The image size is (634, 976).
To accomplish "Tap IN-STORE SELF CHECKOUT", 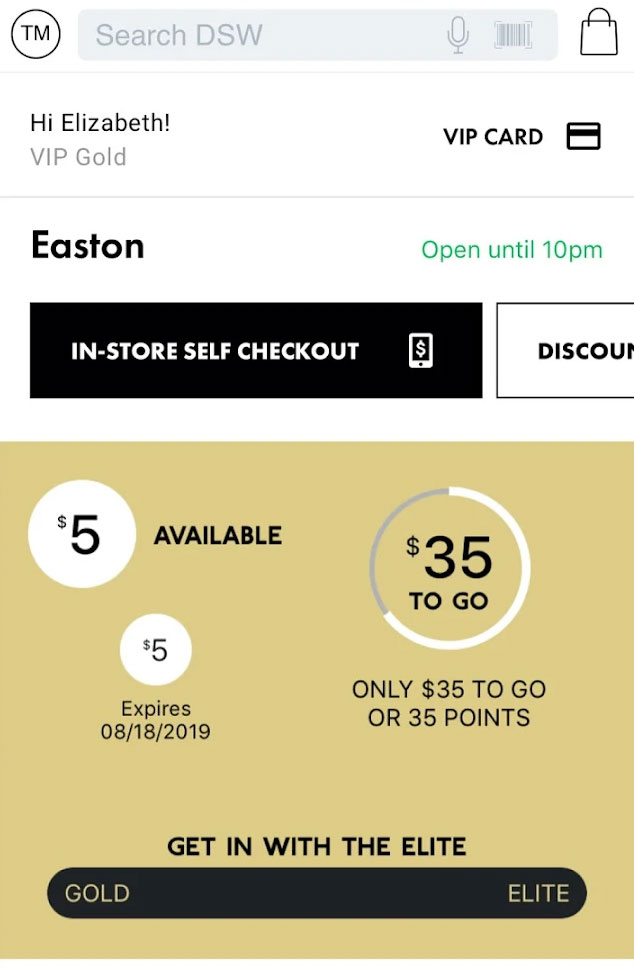I will point(214,350).
